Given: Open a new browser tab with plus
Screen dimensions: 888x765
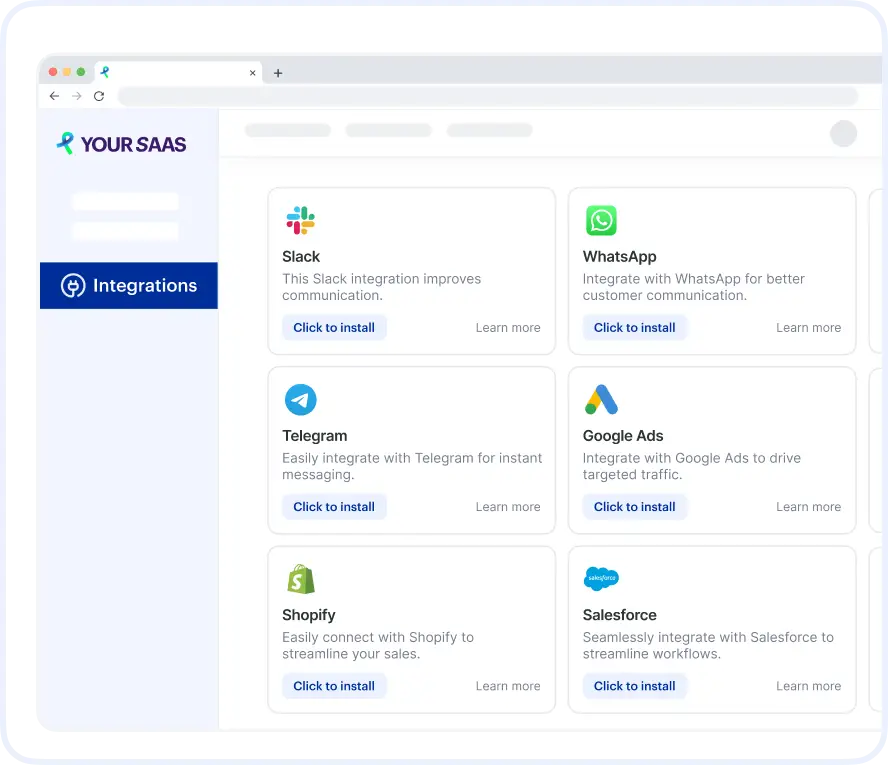Looking at the screenshot, I should [x=278, y=72].
